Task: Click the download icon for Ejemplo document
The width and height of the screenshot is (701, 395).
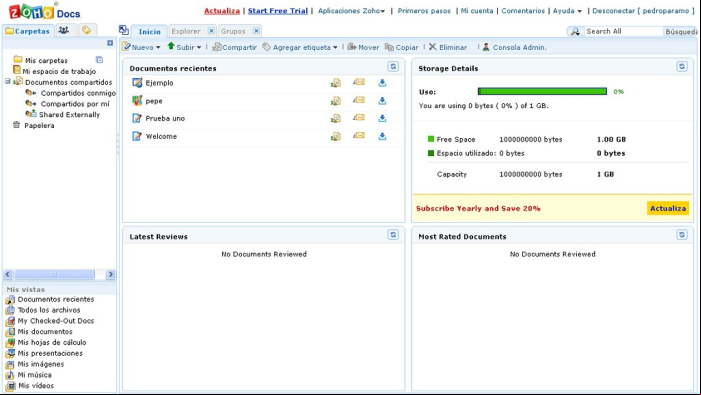Action: (382, 83)
